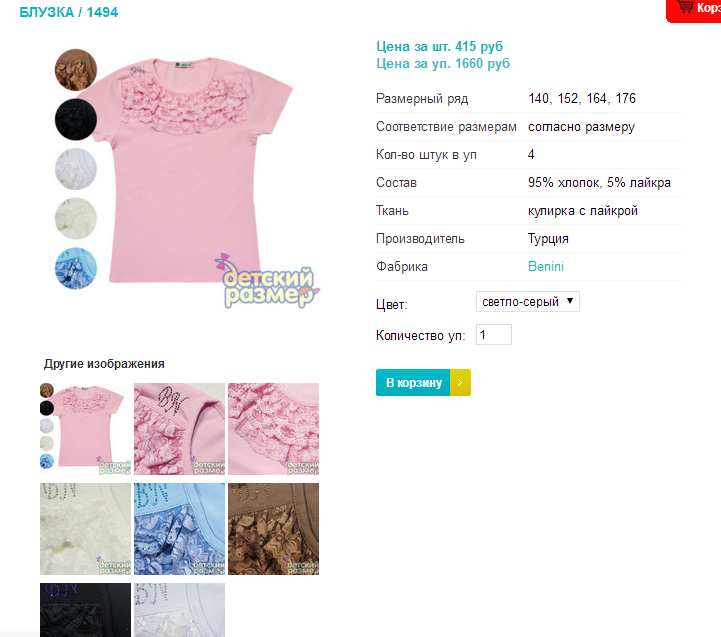Open the Цвет color dropdown
Image resolution: width=721 pixels, height=637 pixels.
click(527, 302)
